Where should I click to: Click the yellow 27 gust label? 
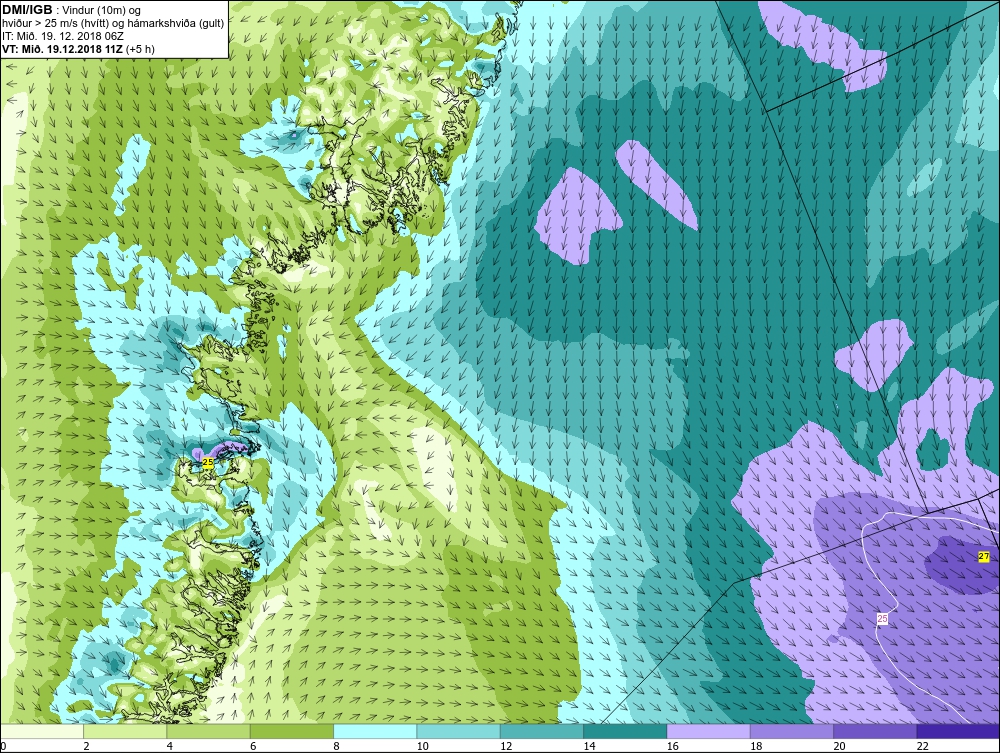click(983, 557)
